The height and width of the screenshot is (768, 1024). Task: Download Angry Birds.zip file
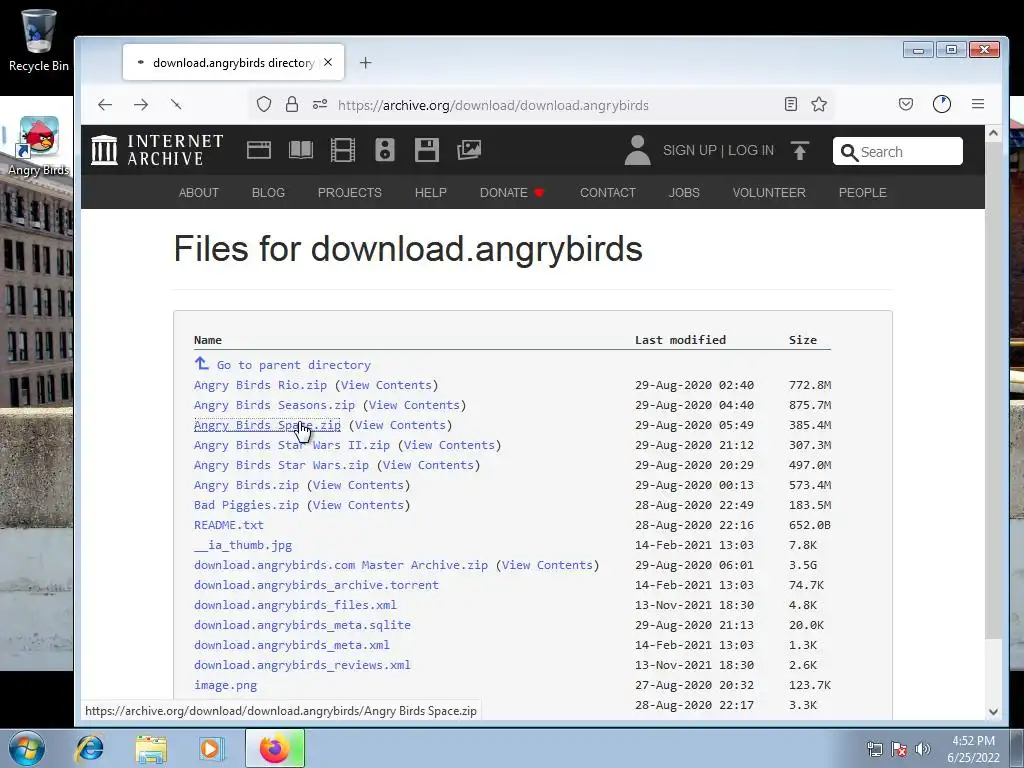click(246, 485)
